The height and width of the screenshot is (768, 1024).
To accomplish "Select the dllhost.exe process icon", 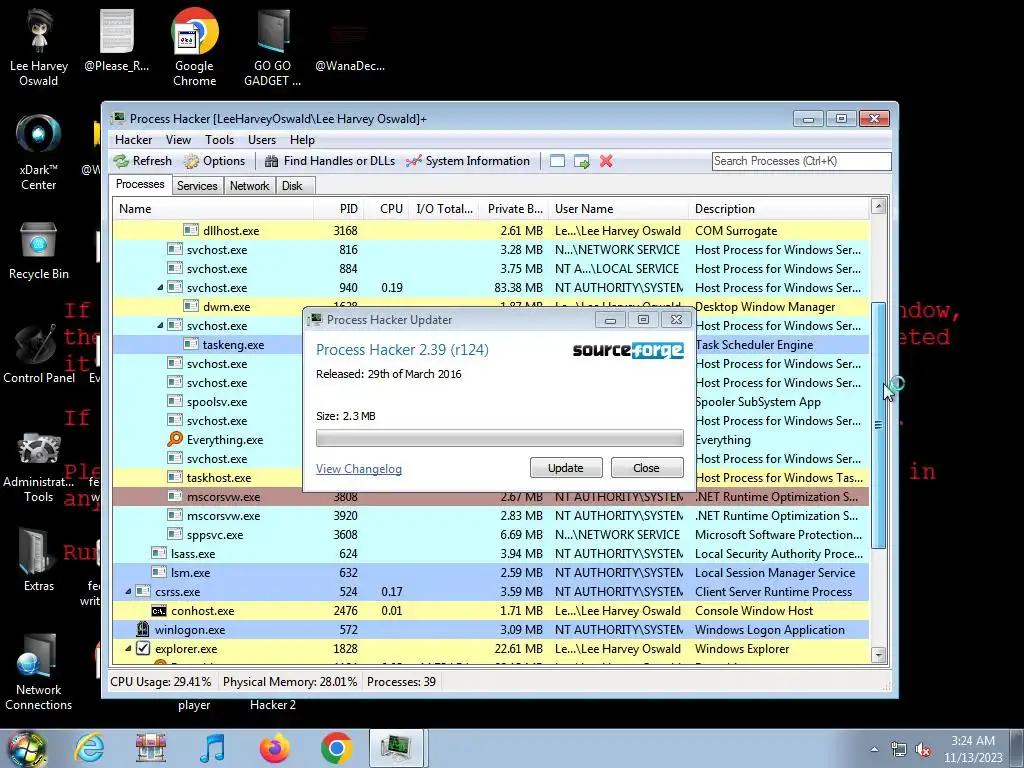I will (191, 231).
